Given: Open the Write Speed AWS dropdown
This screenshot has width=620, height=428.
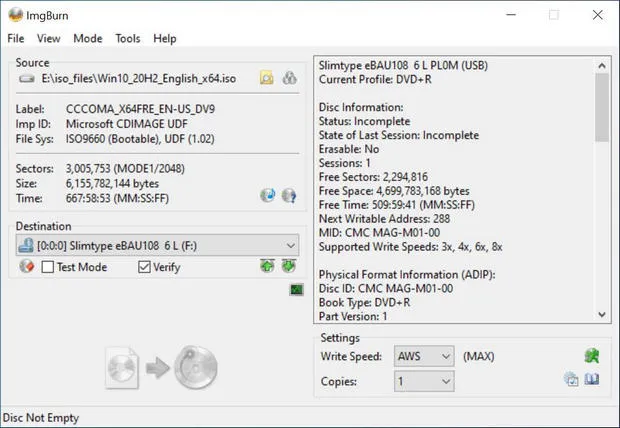Looking at the screenshot, I should coord(424,356).
